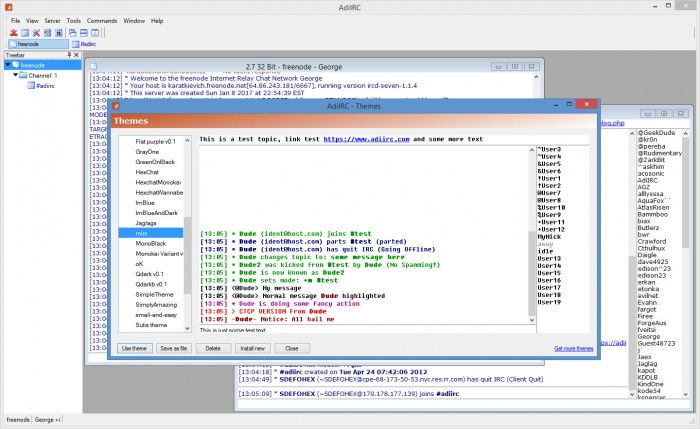The width and height of the screenshot is (700, 429).
Task: Click the server icon beside freenode in the Treebar
Action: click(16, 65)
